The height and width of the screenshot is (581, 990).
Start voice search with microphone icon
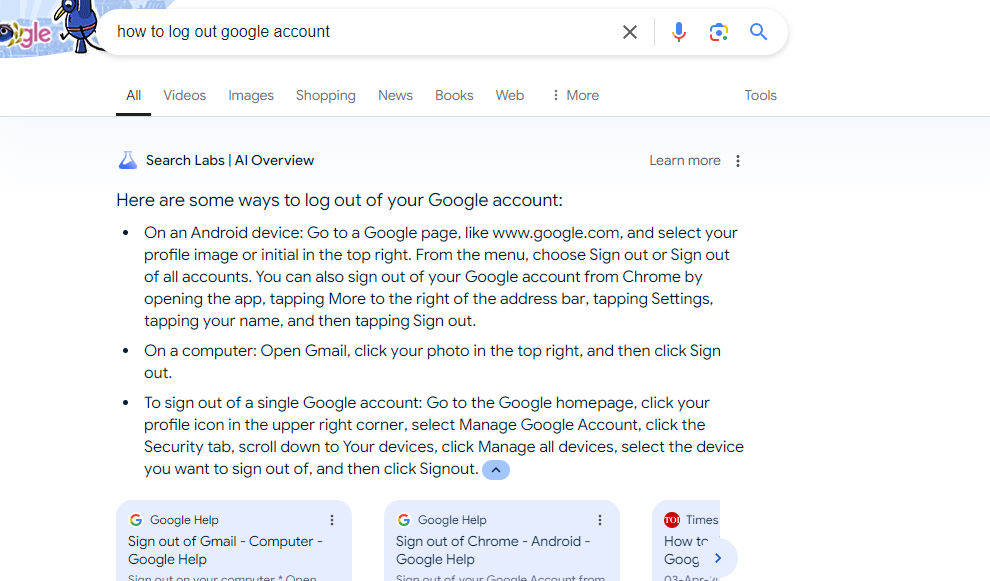point(679,32)
